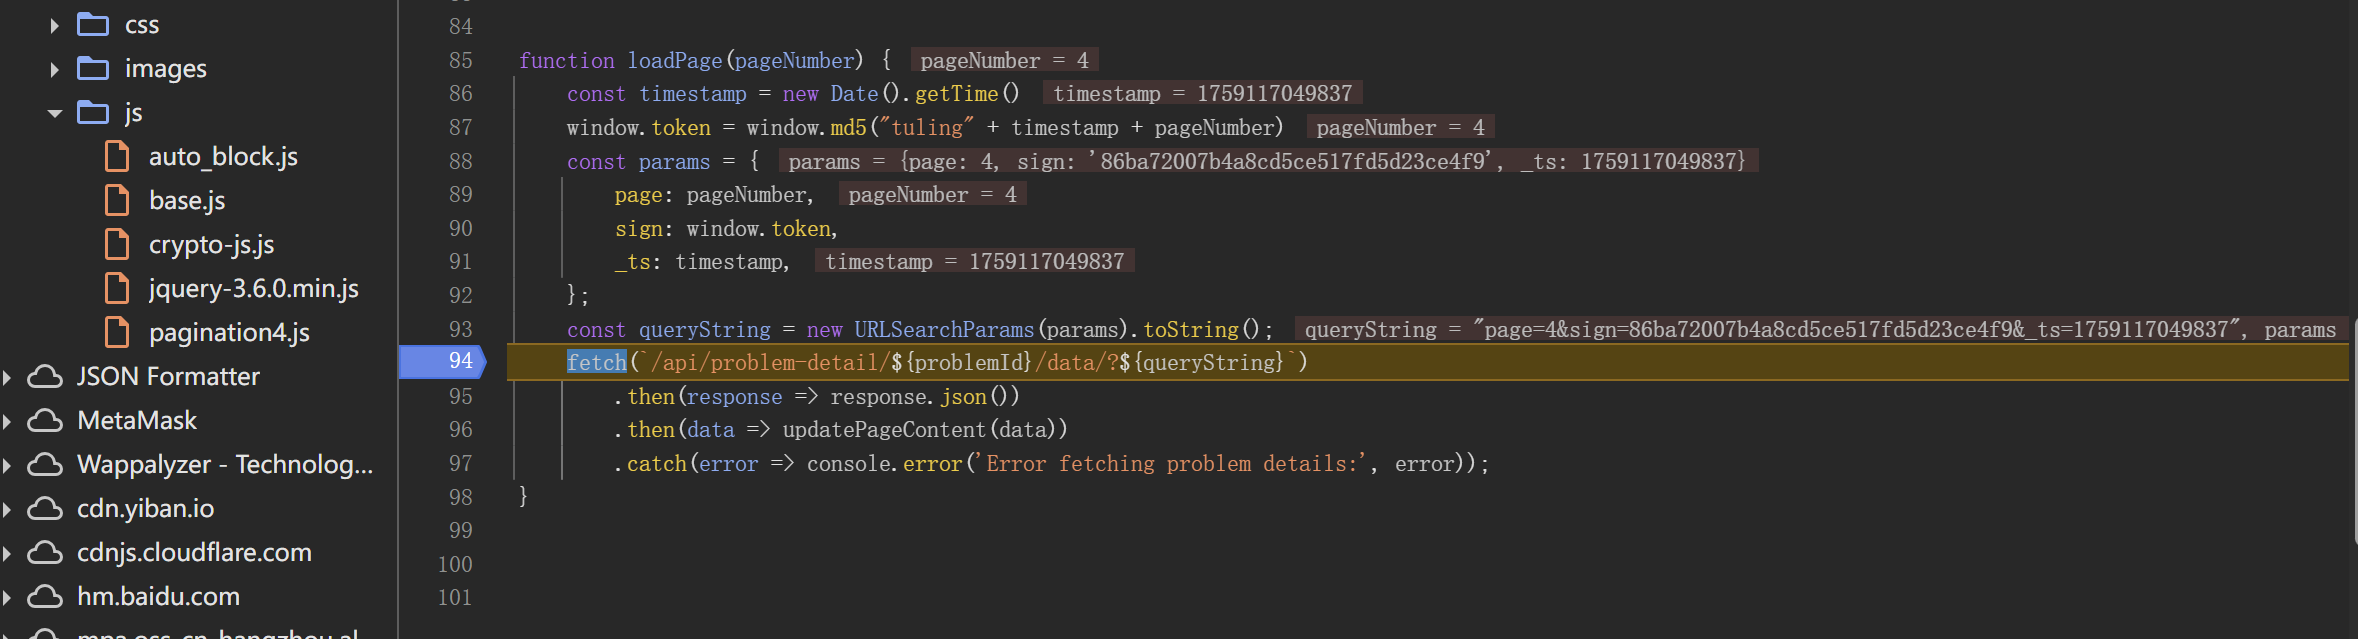Click the images folder icon
This screenshot has height=639, width=2358.
(93, 68)
